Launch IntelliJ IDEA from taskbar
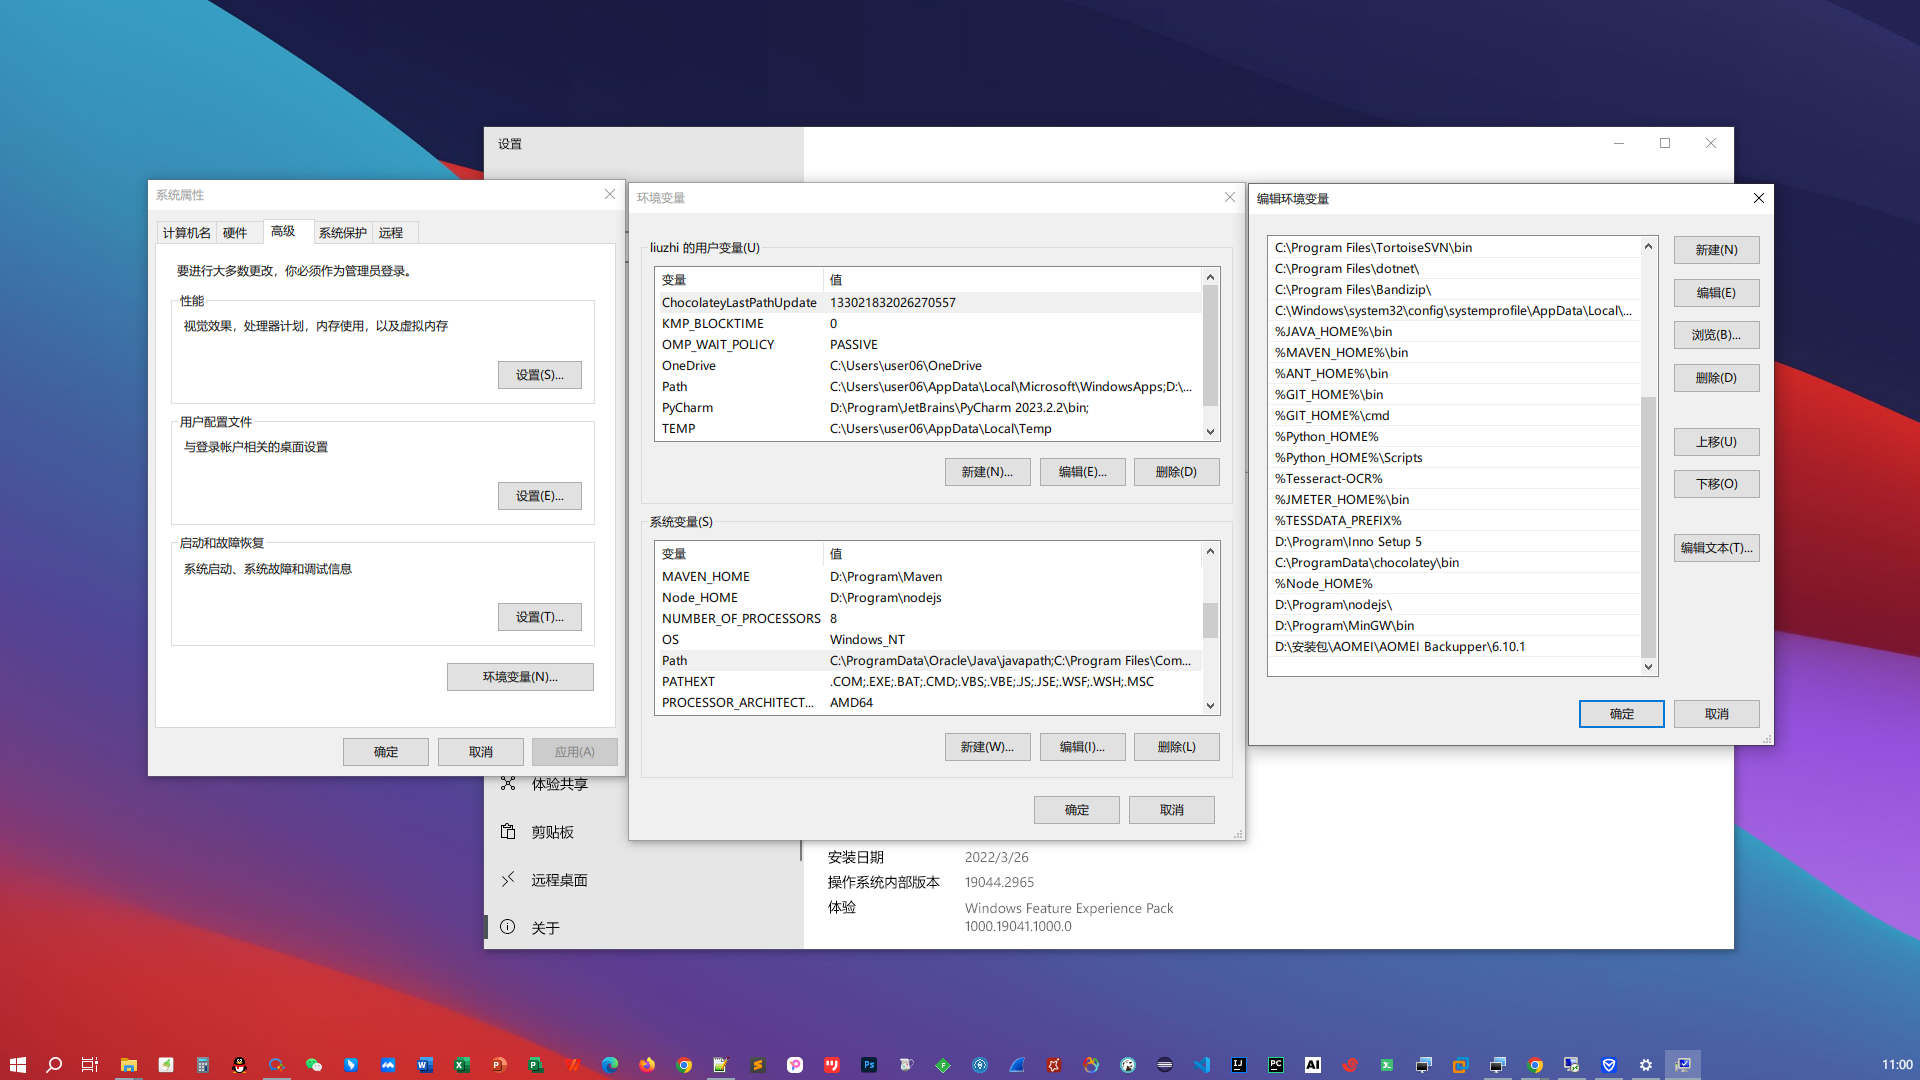The width and height of the screenshot is (1920, 1080). (x=1238, y=1065)
